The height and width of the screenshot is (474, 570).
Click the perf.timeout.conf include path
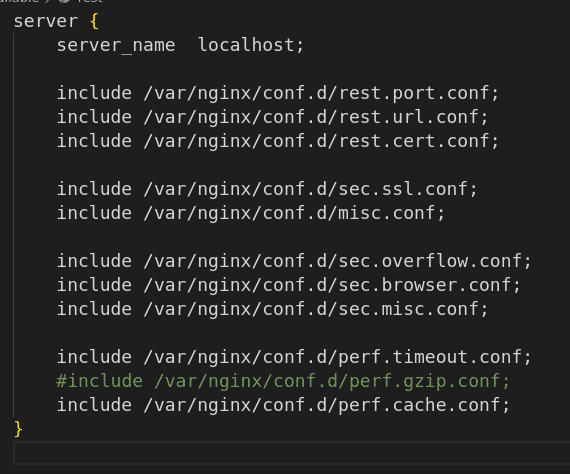click(338, 357)
